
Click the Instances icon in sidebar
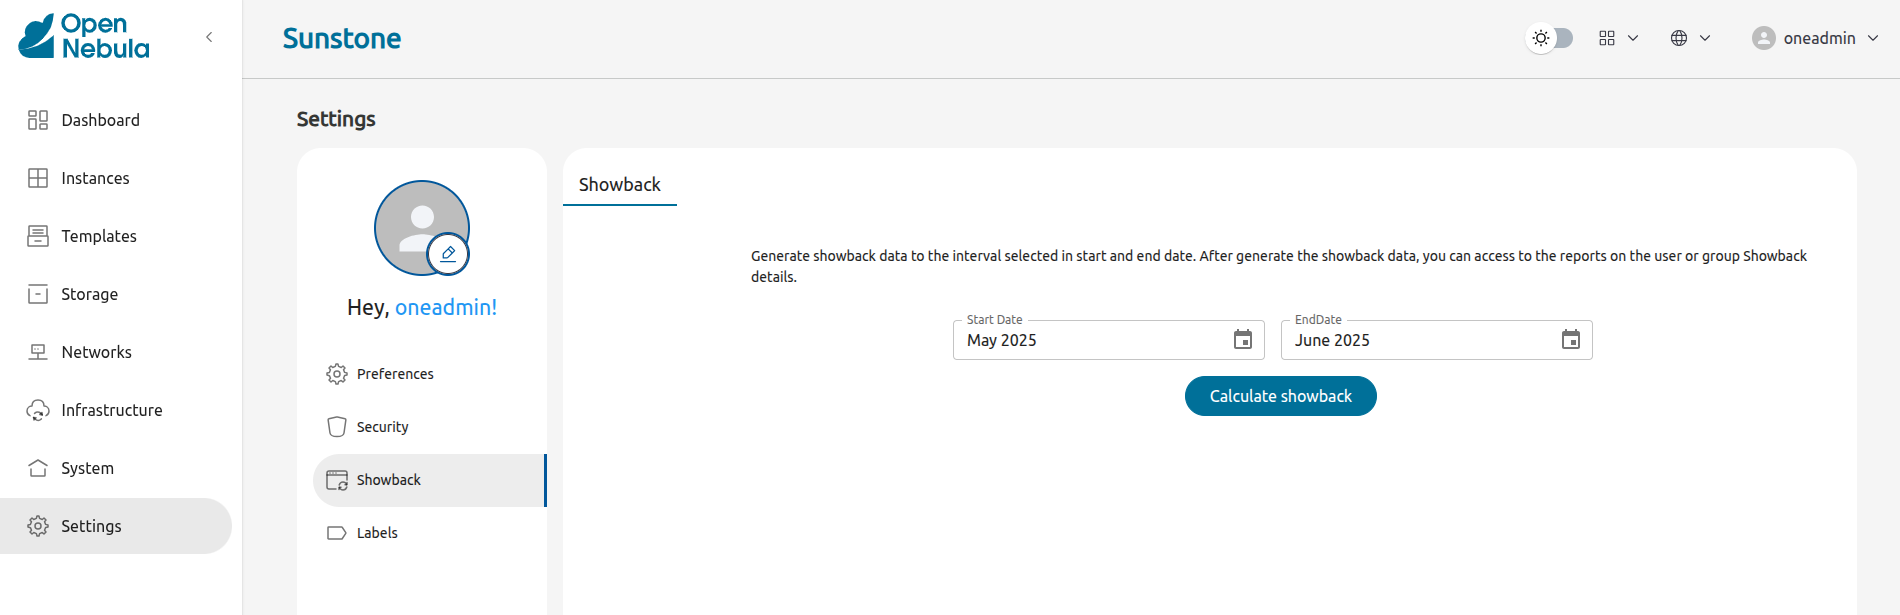point(38,178)
